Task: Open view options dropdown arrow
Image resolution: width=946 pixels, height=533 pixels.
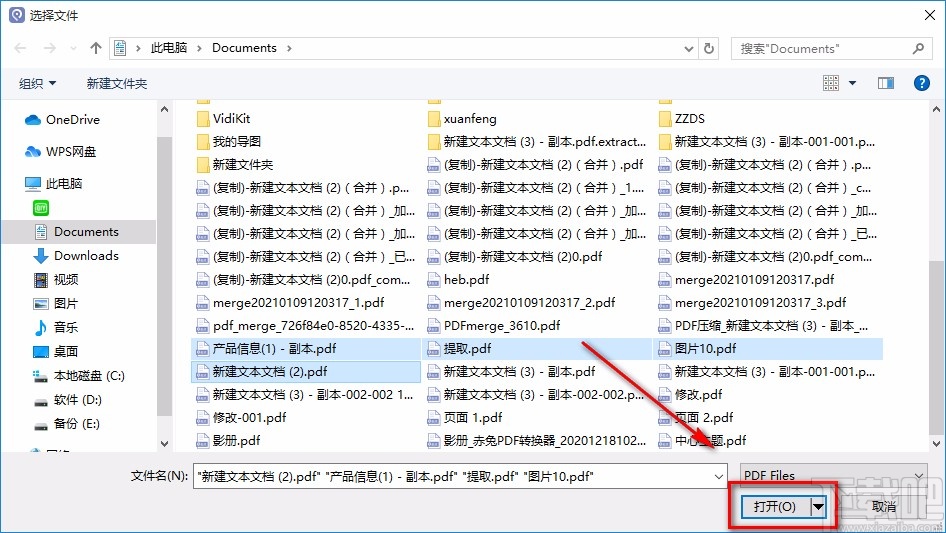Action: click(x=852, y=83)
